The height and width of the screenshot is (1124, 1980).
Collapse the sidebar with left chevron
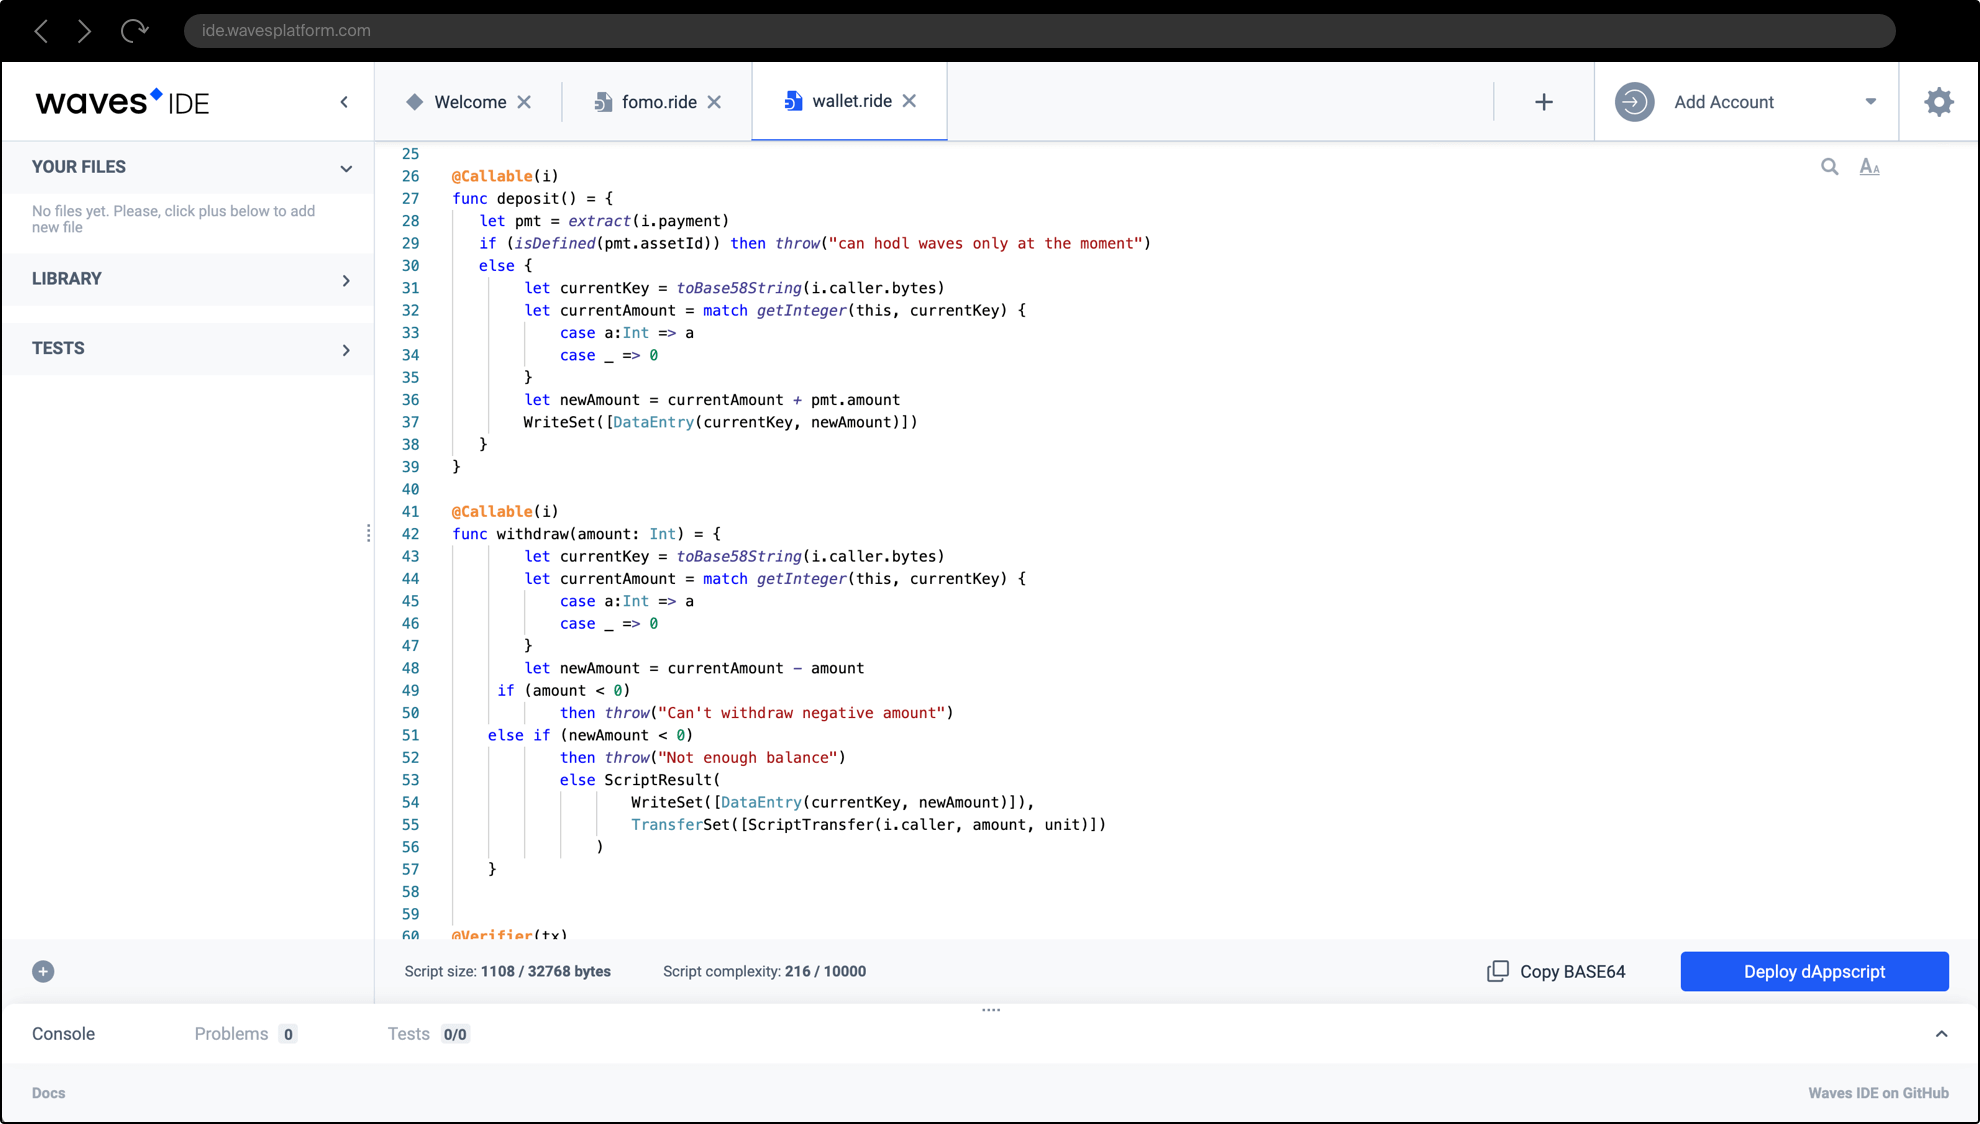pyautogui.click(x=344, y=102)
